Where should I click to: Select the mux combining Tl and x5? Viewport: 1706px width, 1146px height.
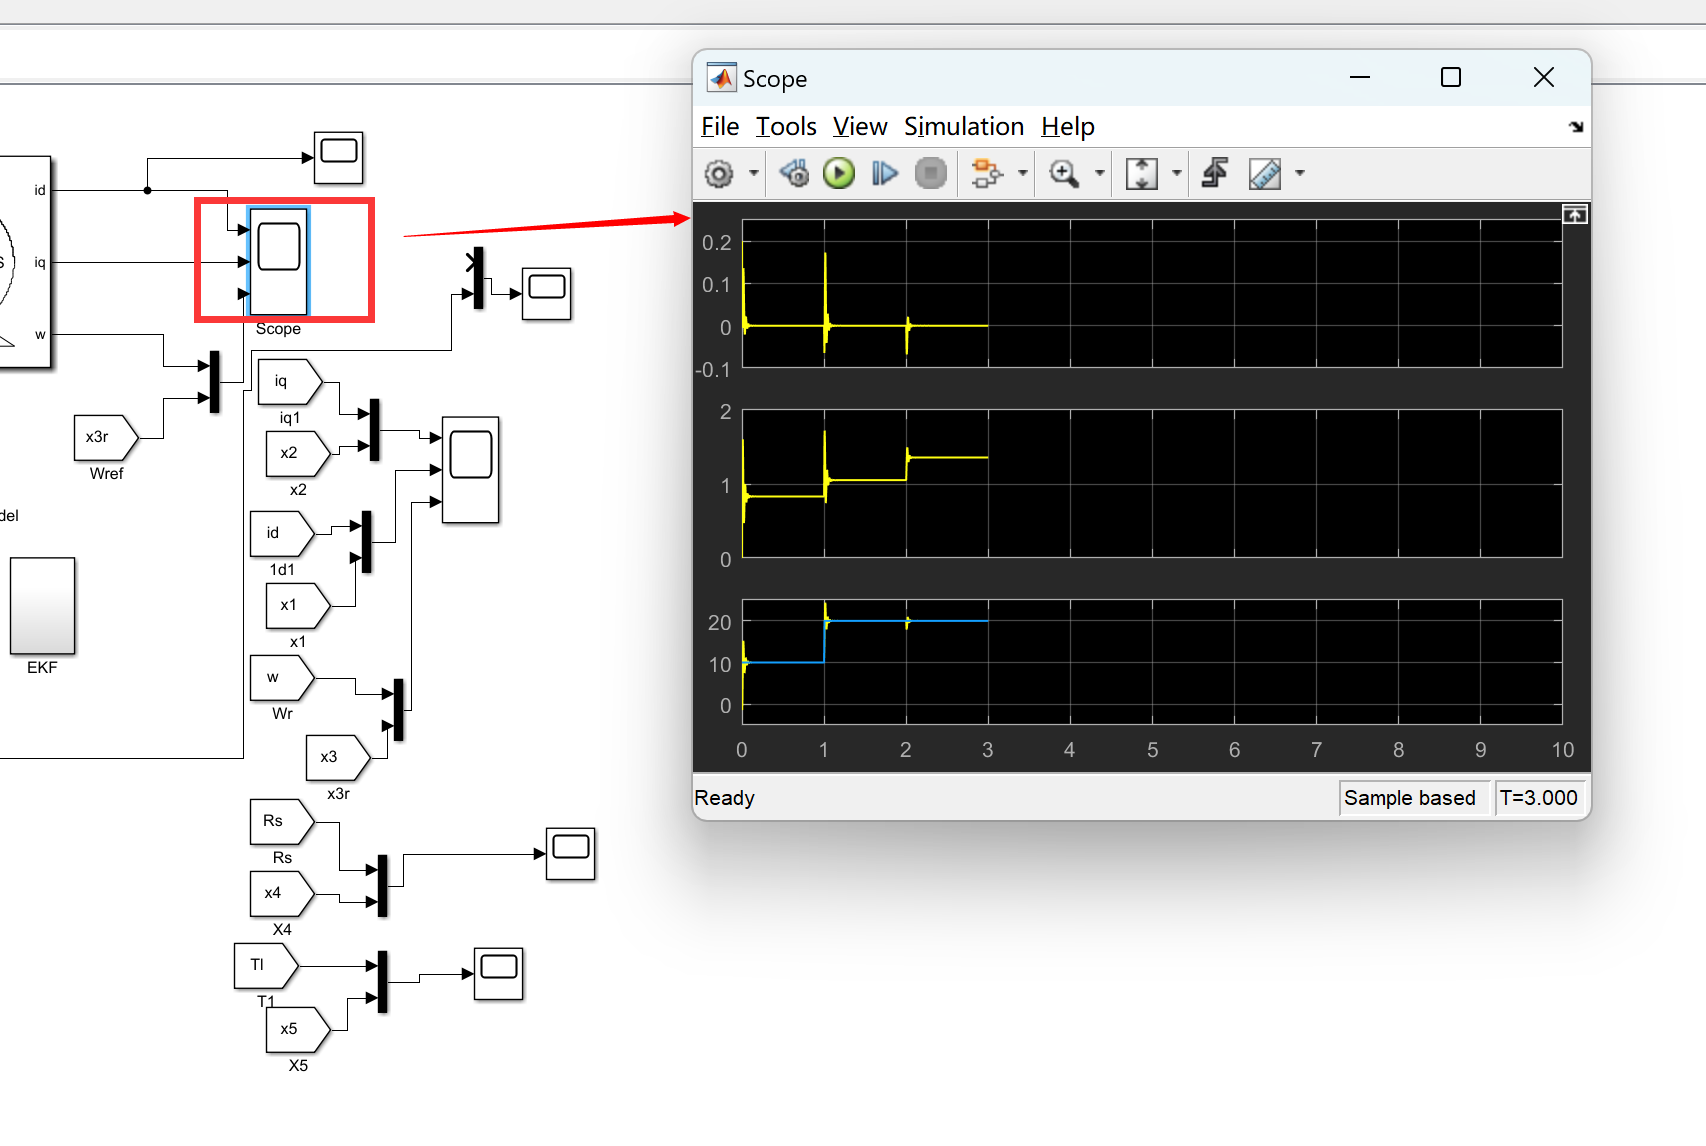[383, 982]
